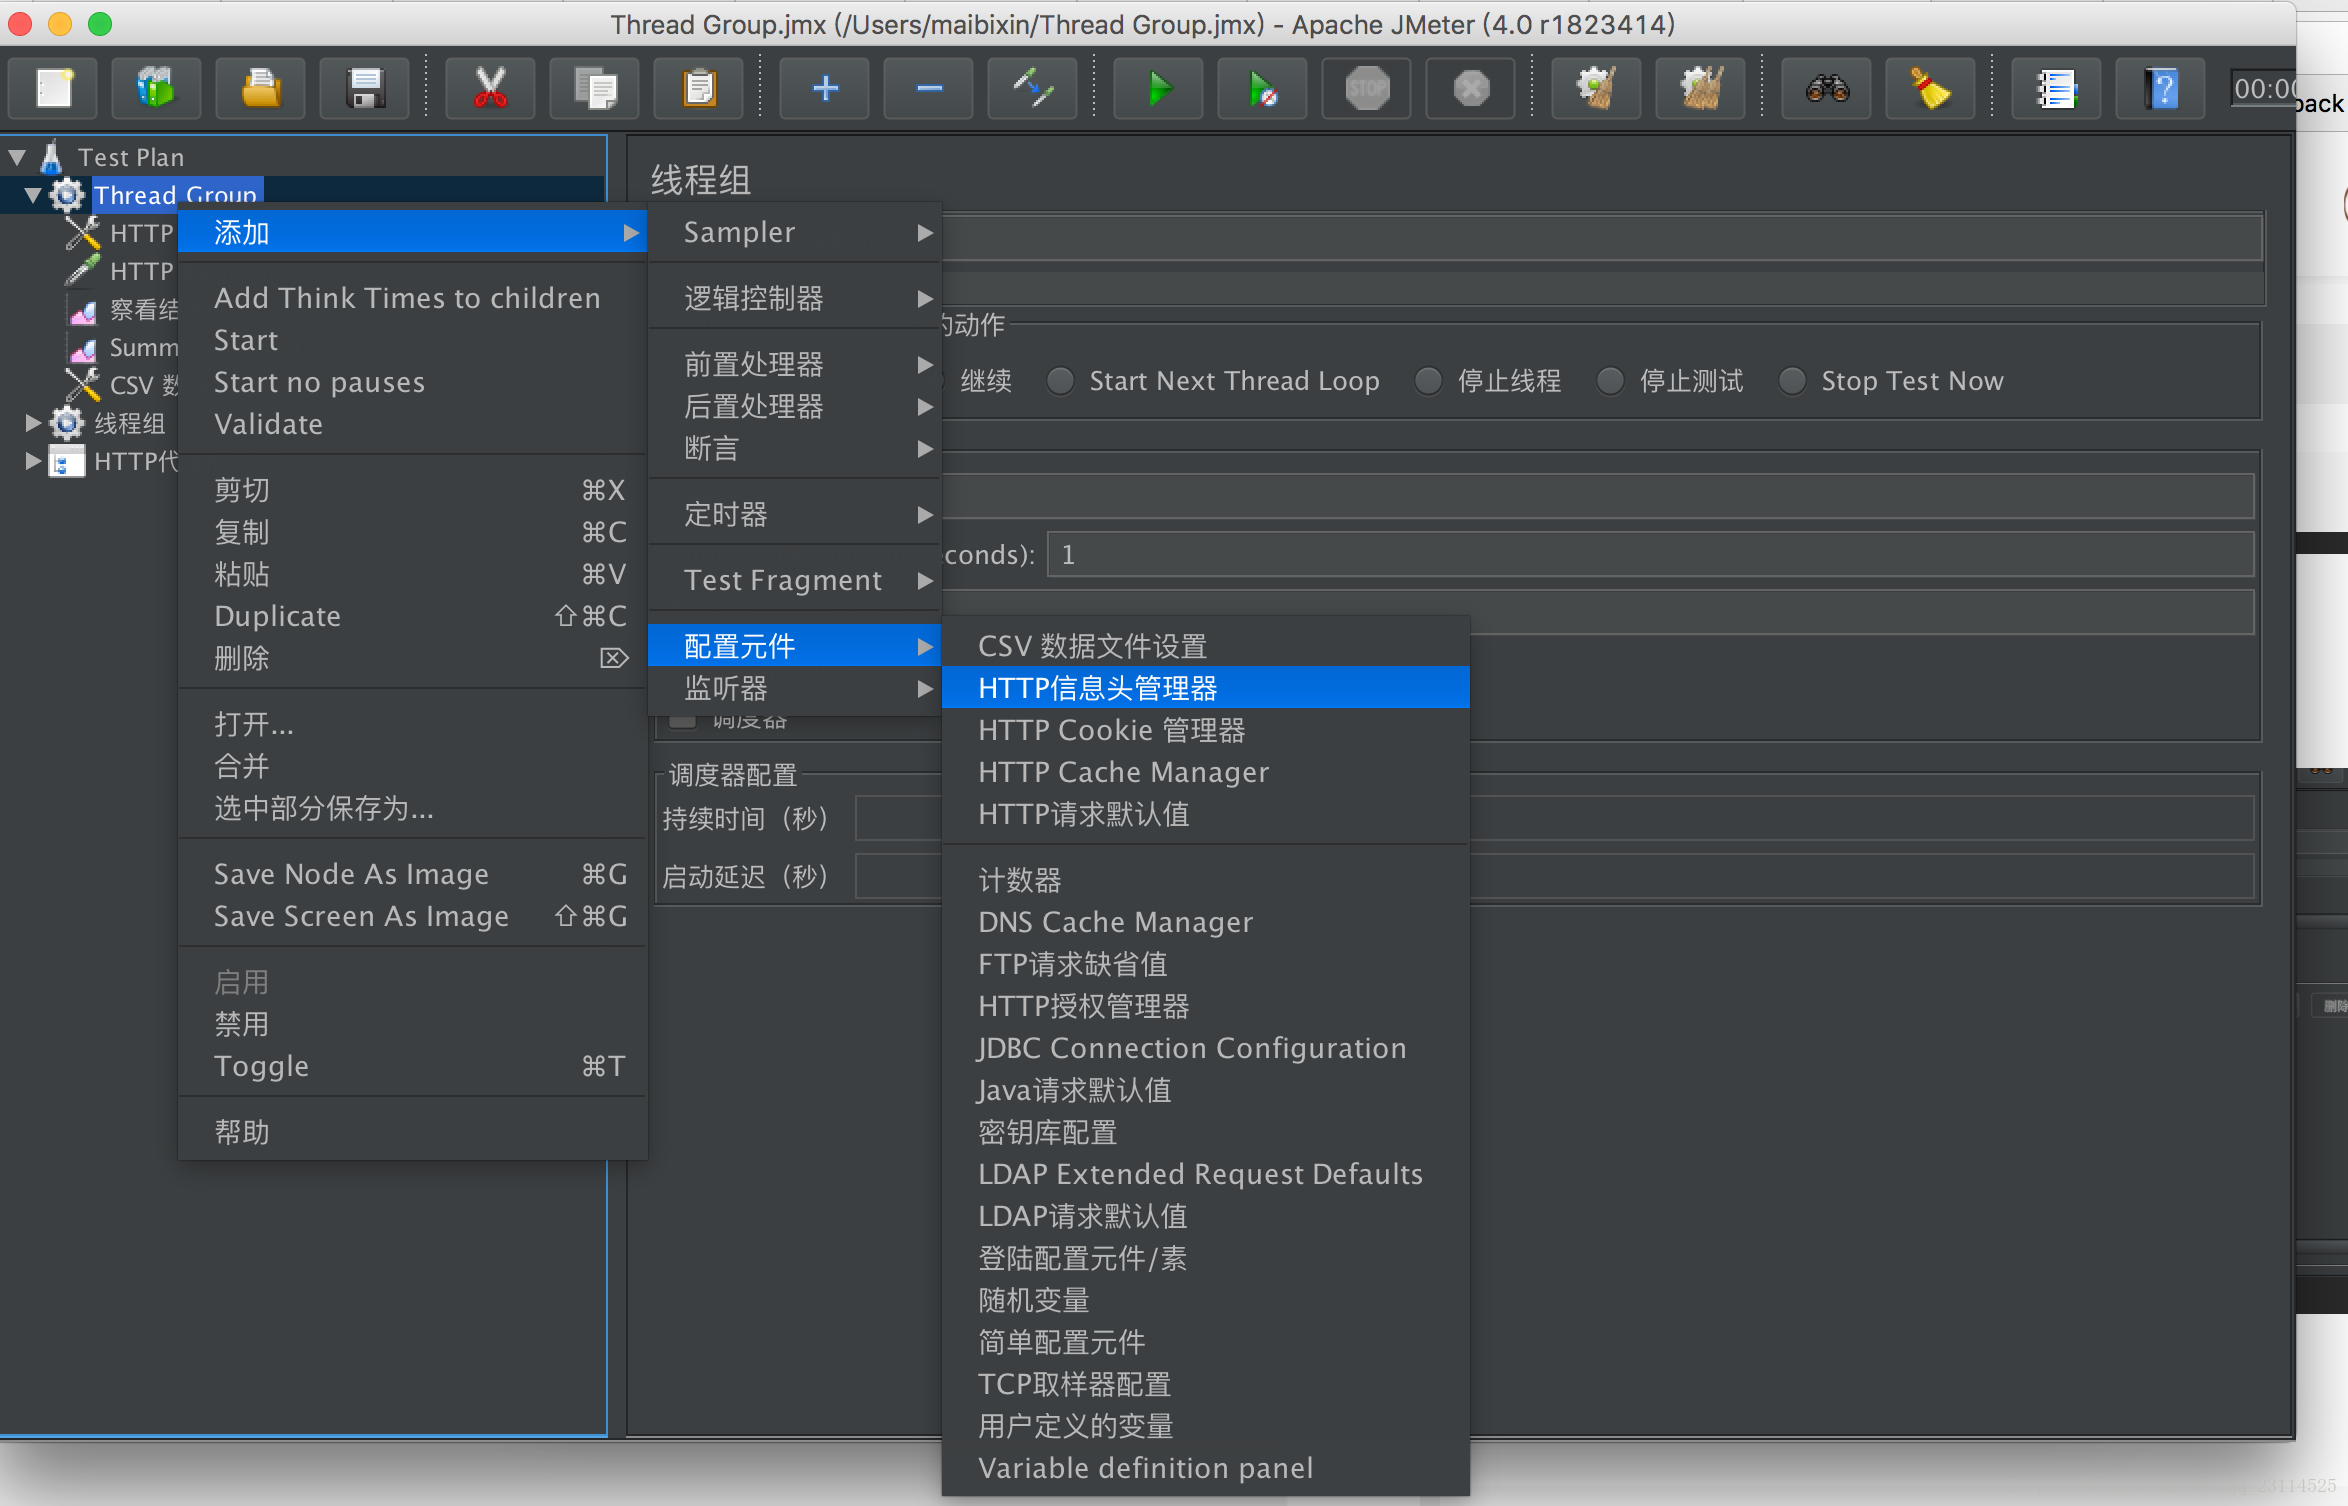Expand the 线程组 tree node

[33, 423]
